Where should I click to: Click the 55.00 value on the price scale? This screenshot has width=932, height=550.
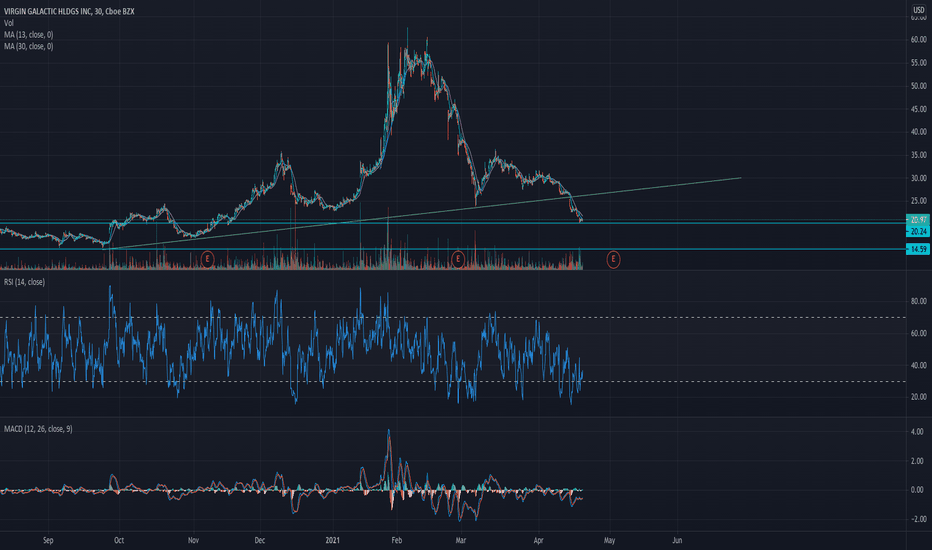pyautogui.click(x=918, y=63)
